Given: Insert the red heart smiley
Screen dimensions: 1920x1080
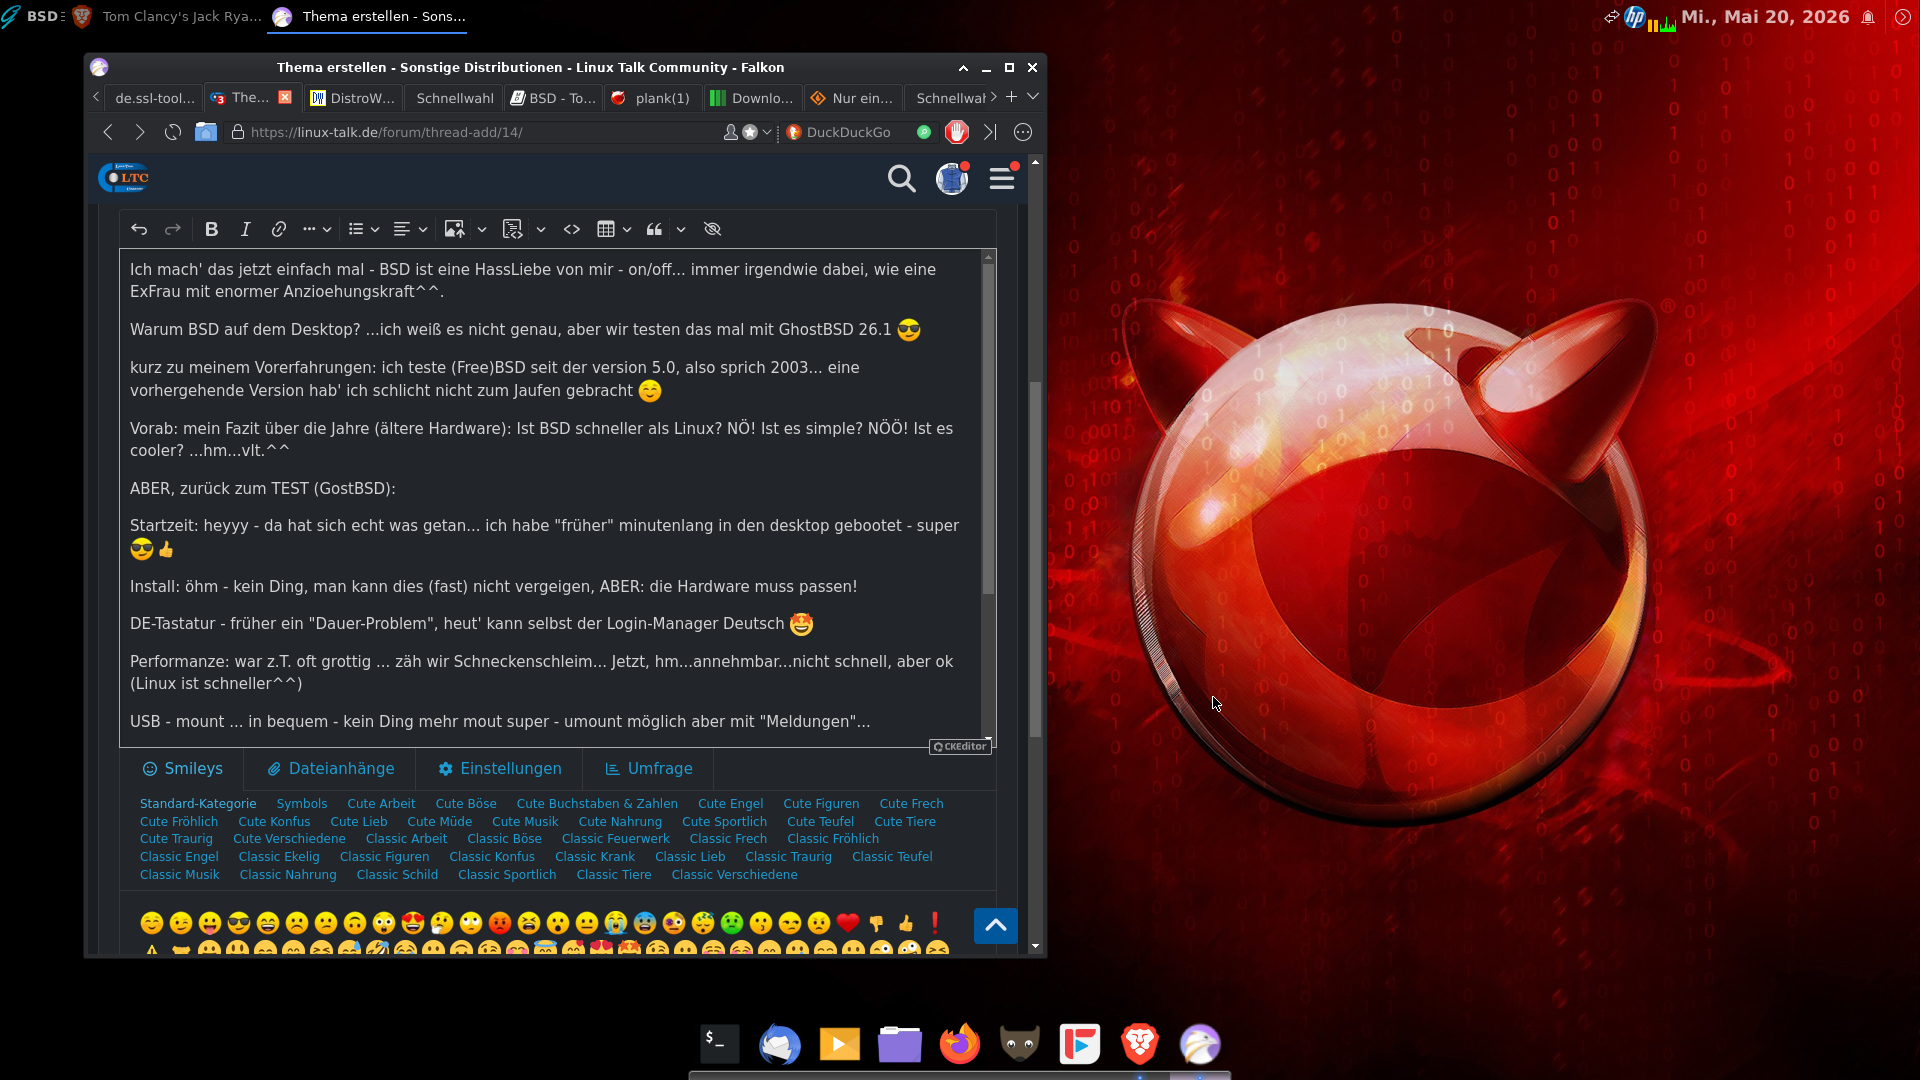Looking at the screenshot, I should (848, 923).
